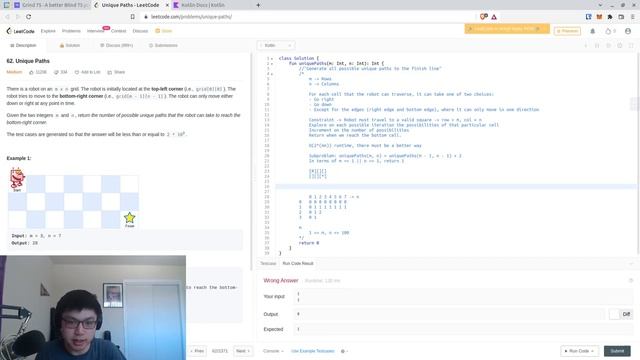Expand the Console panel dropdown
The image size is (640, 360).
pos(273,351)
